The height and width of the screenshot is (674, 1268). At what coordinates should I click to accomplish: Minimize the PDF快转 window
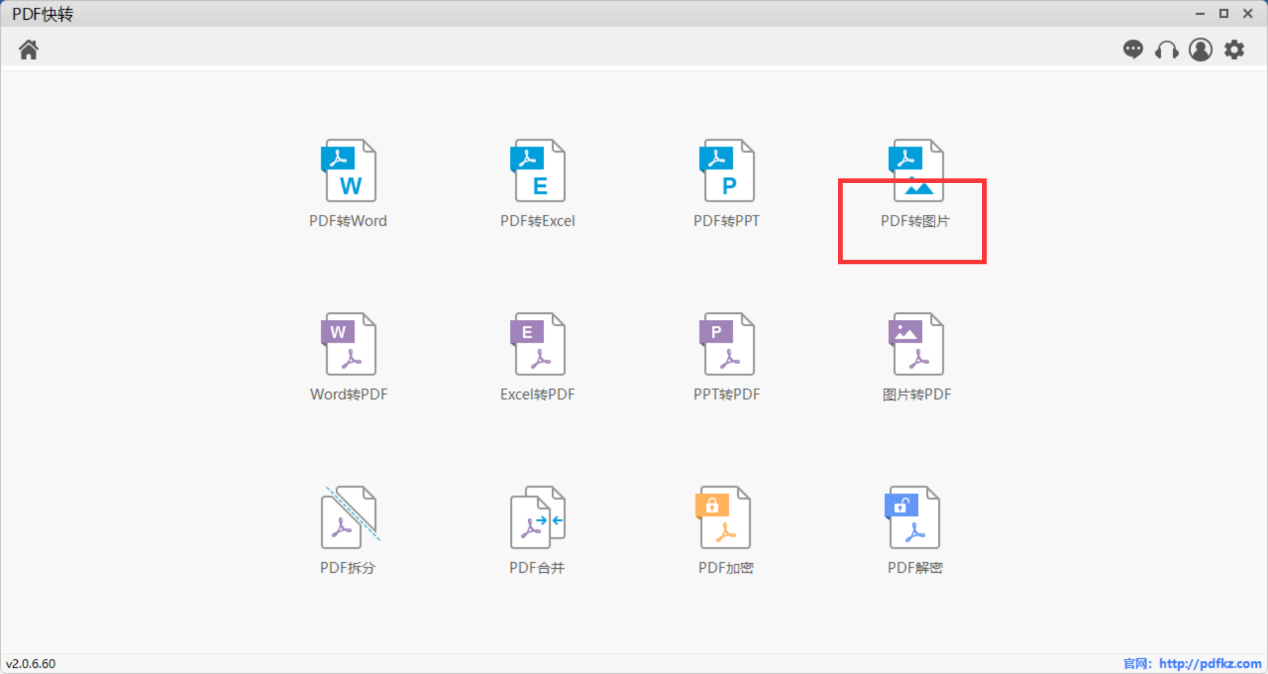pos(1200,14)
